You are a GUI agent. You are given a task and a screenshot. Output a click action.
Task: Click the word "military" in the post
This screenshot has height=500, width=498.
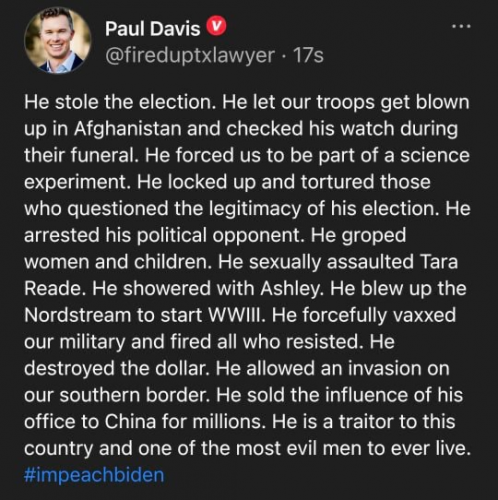pos(92,342)
